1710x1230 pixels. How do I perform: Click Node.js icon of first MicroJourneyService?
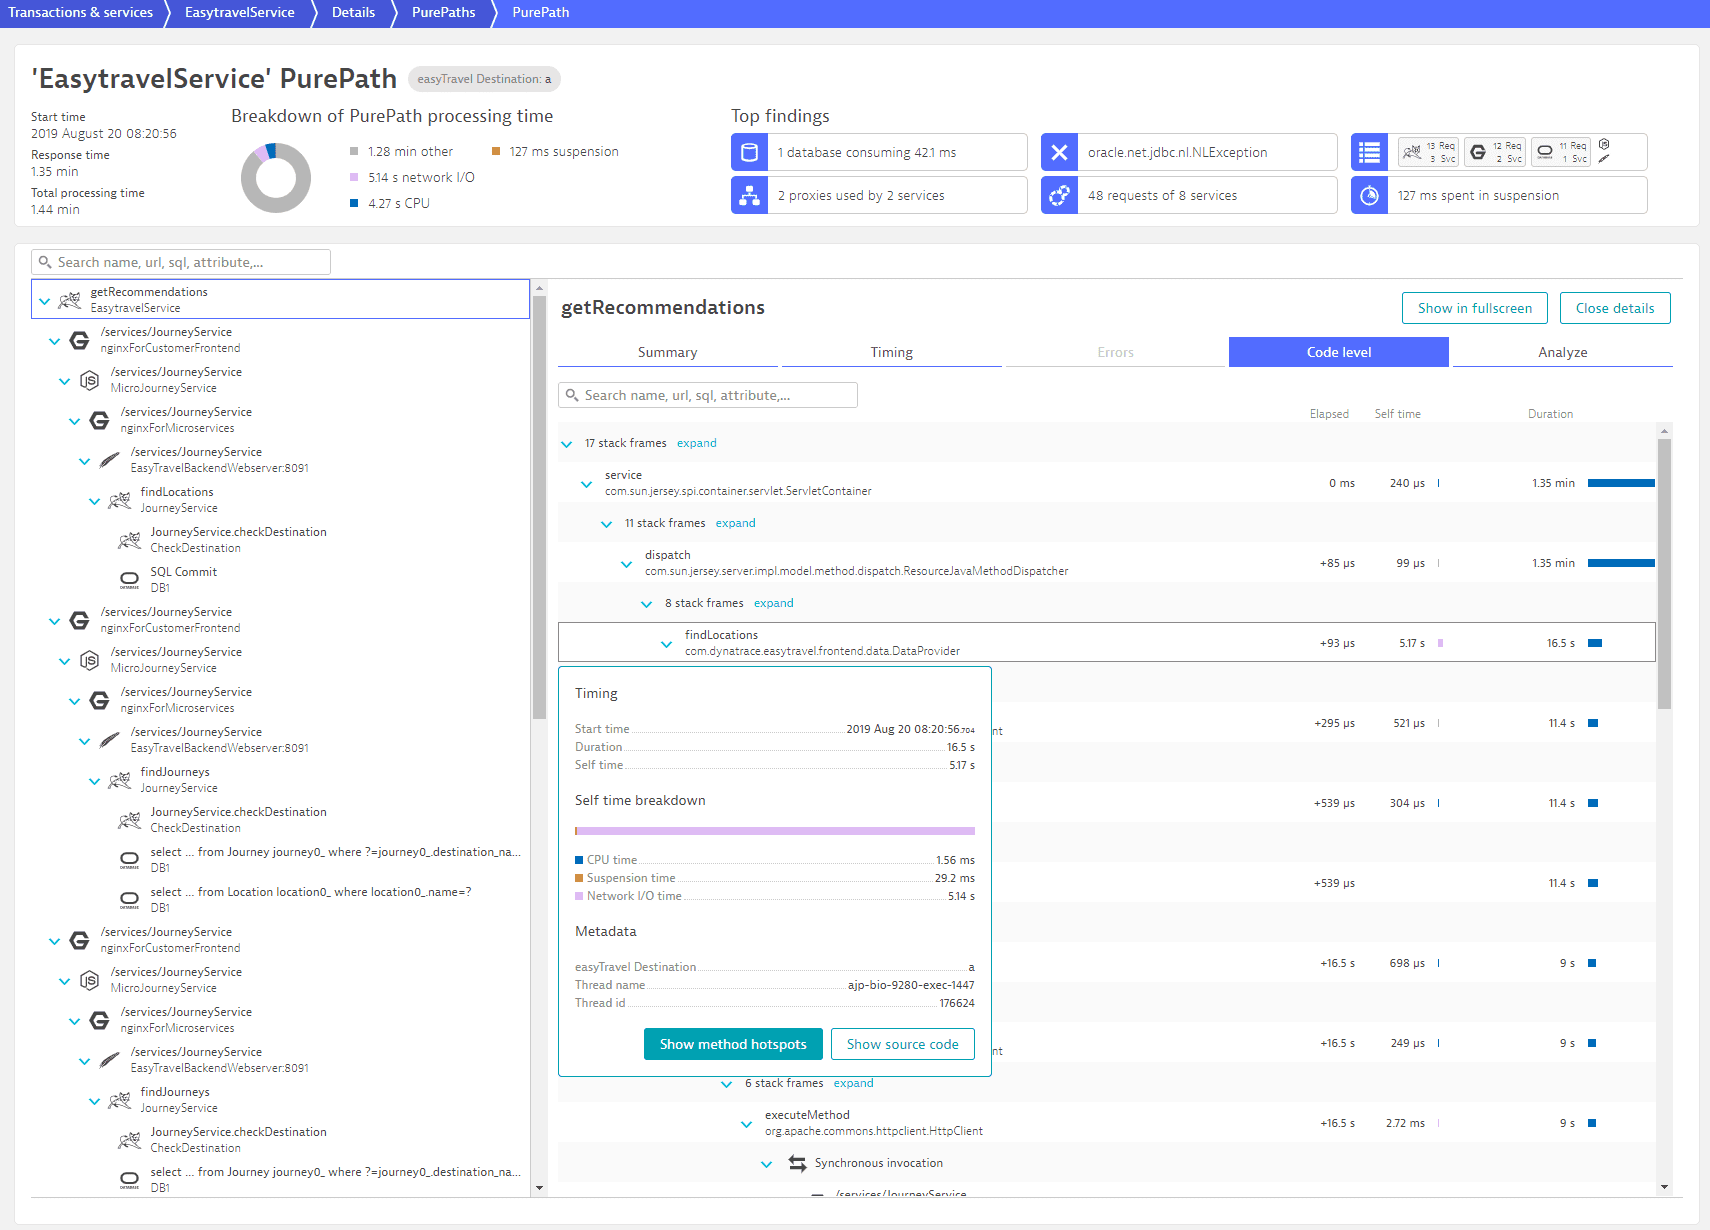coord(89,380)
